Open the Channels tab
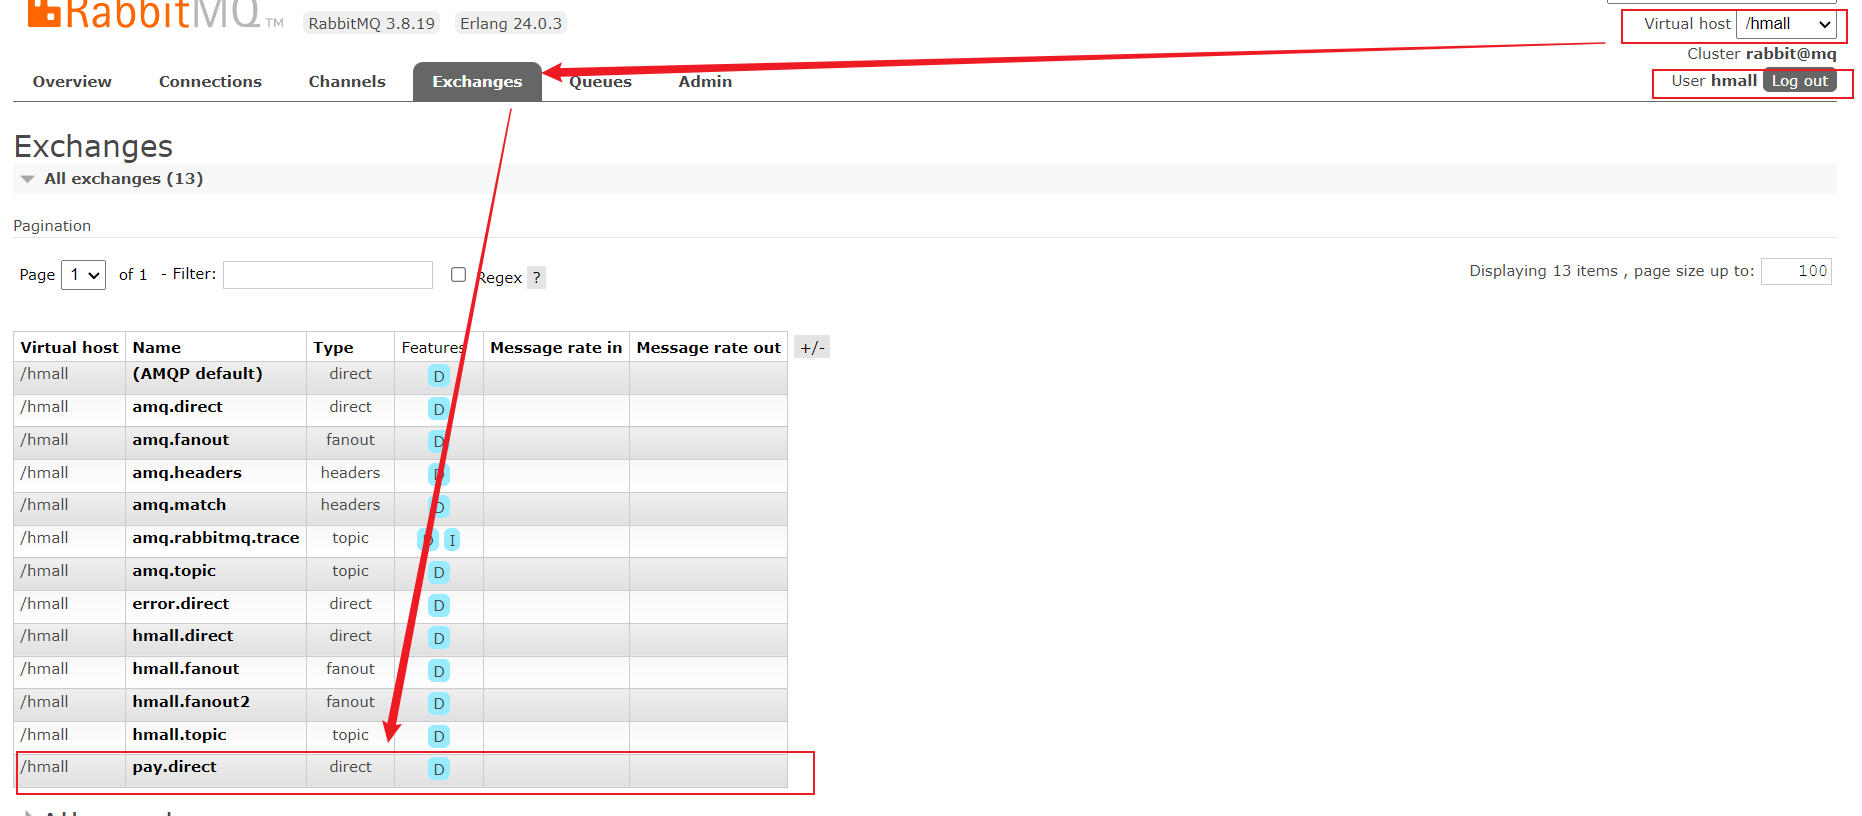 pos(347,82)
